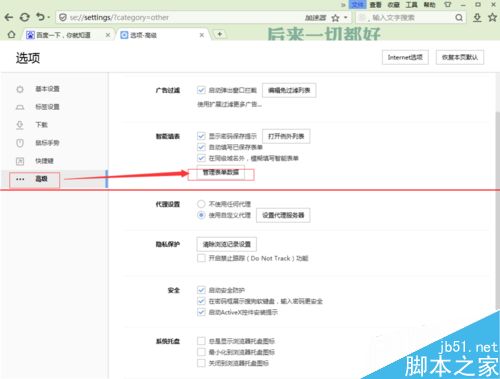This screenshot has height=379, width=500.
Task: Open the 帮助 menu
Action: tap(429, 5)
